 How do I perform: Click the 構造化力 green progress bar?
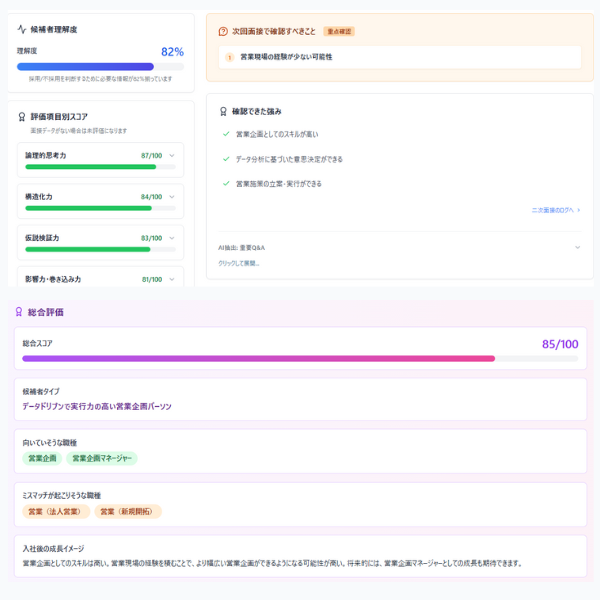click(x=100, y=208)
